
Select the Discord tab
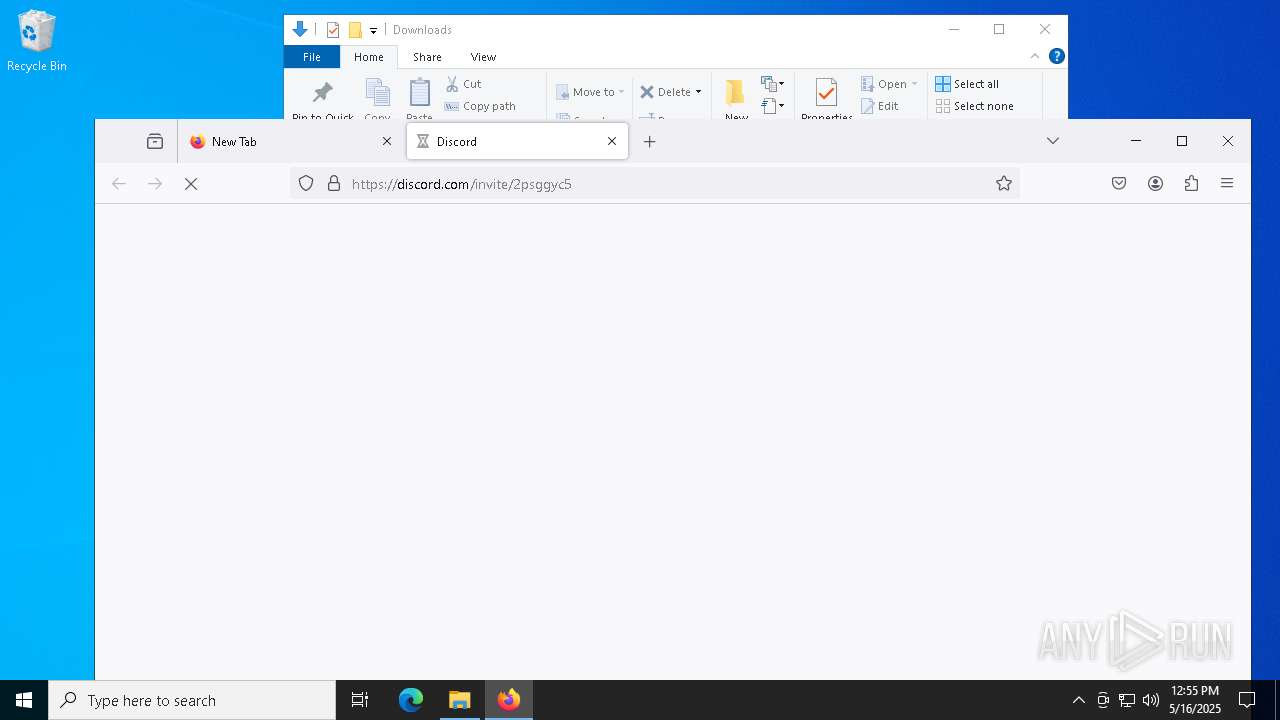(x=517, y=141)
